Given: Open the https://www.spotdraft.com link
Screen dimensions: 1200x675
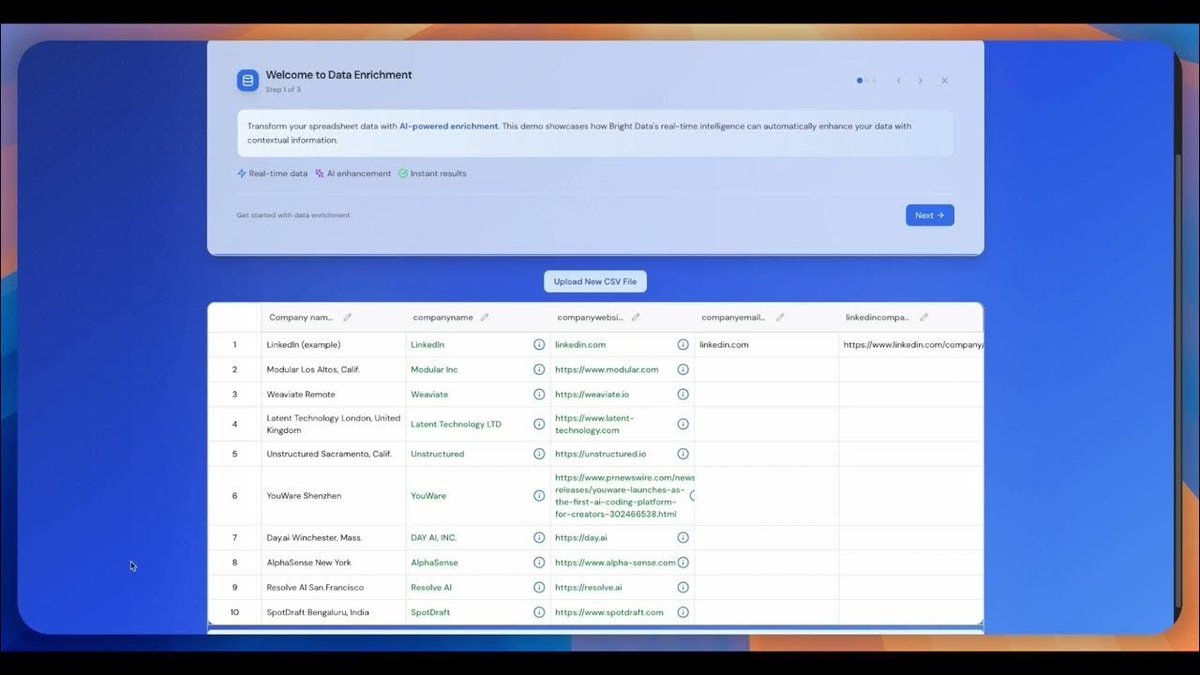Looking at the screenshot, I should (609, 612).
